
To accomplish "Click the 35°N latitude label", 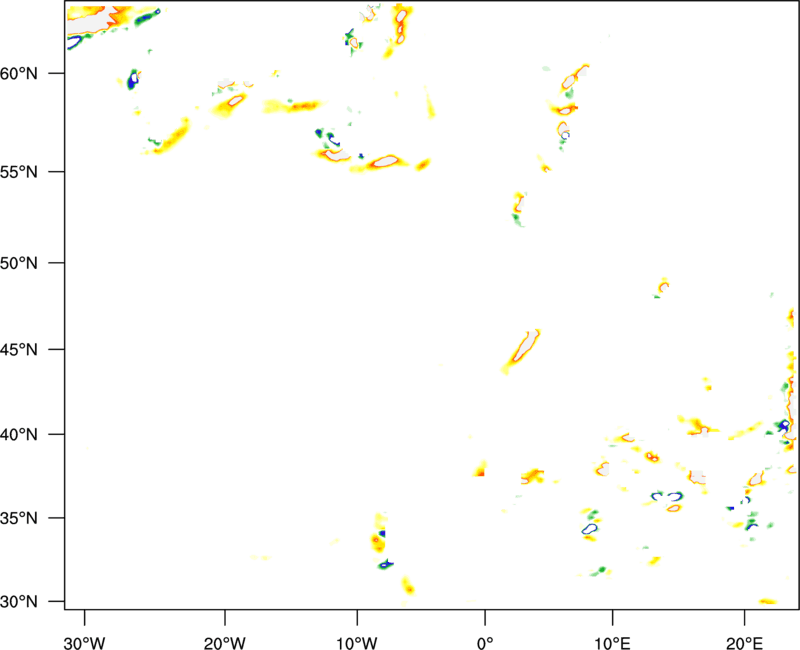I will tap(19, 518).
